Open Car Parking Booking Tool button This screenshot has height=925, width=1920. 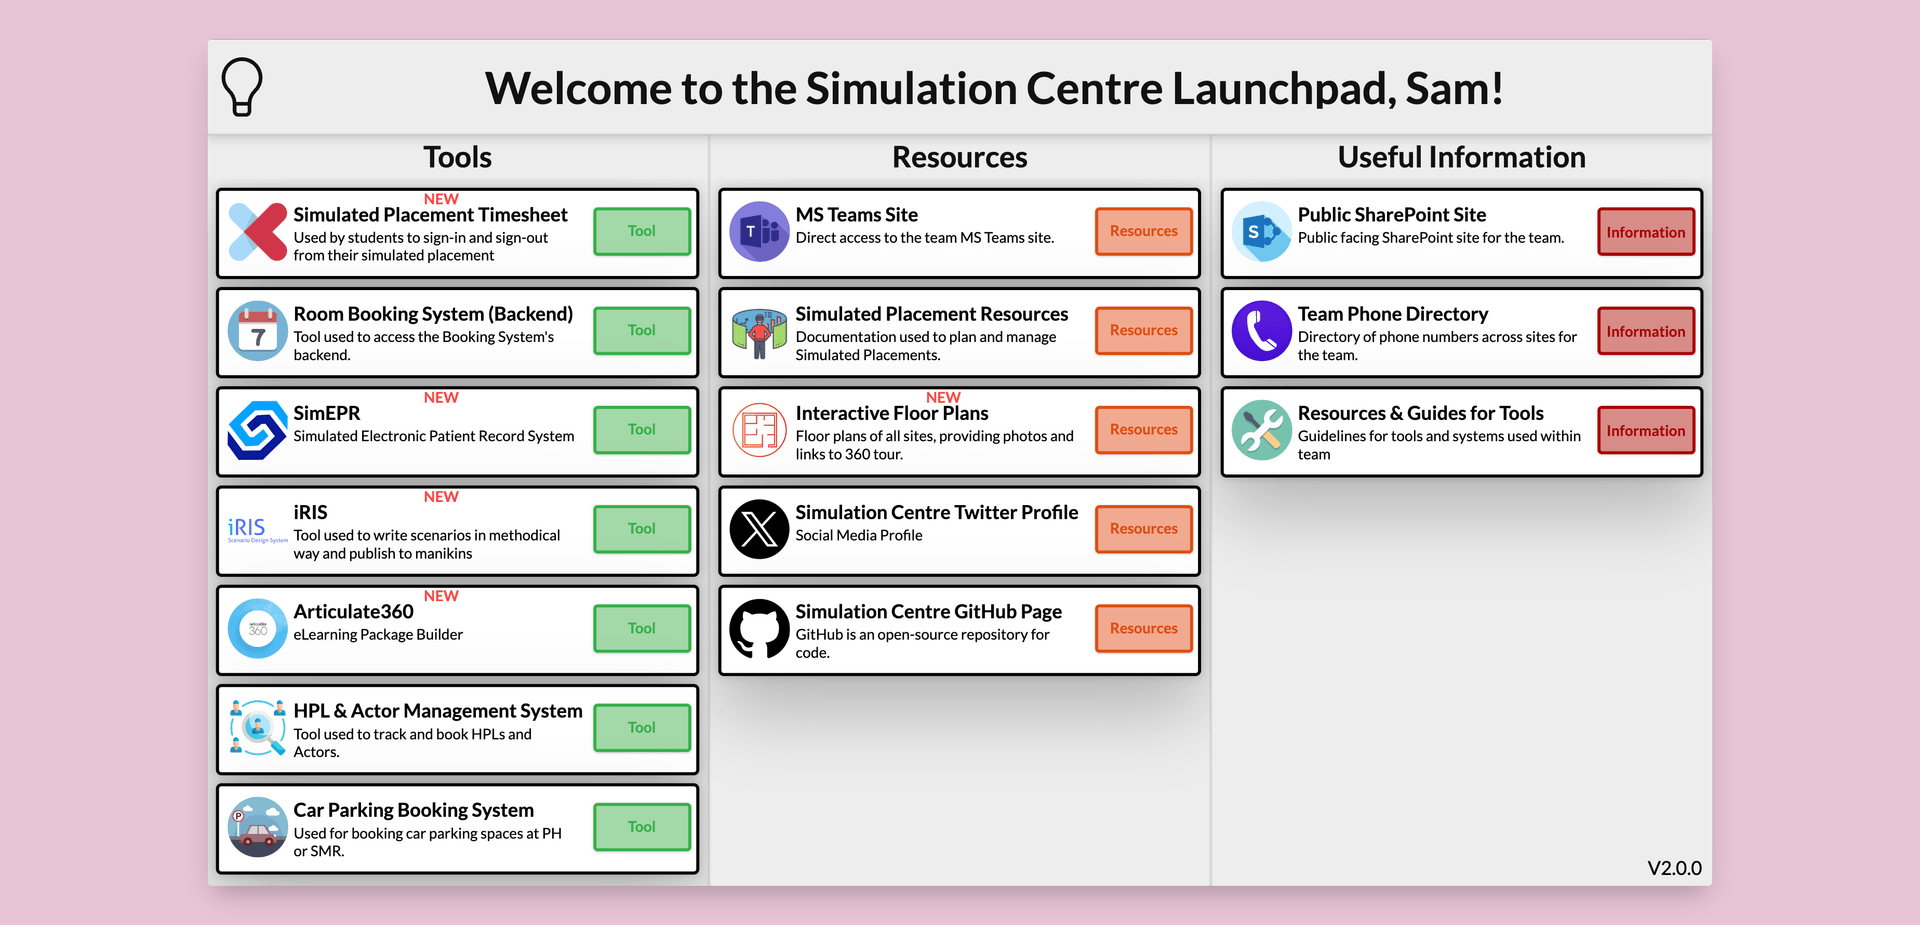pyautogui.click(x=642, y=826)
